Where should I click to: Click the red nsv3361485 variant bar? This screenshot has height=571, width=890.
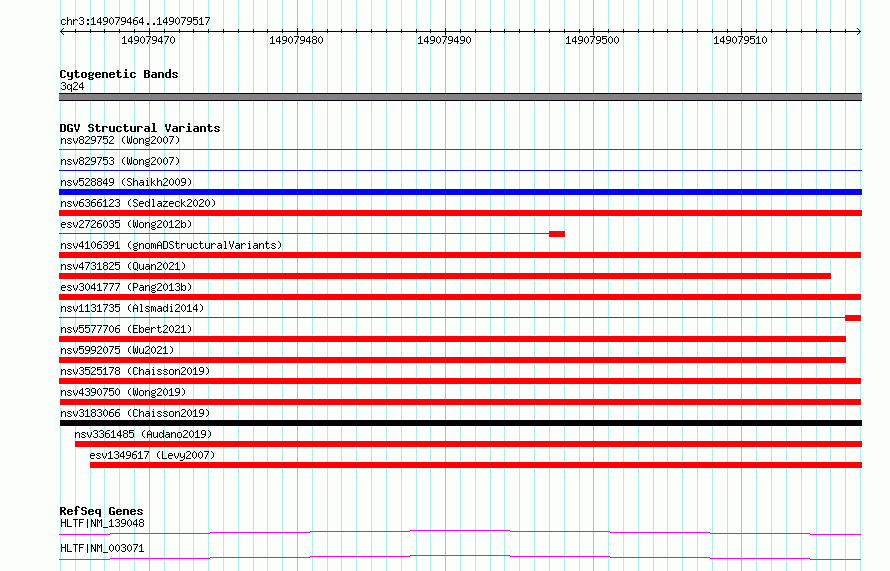pyautogui.click(x=468, y=444)
